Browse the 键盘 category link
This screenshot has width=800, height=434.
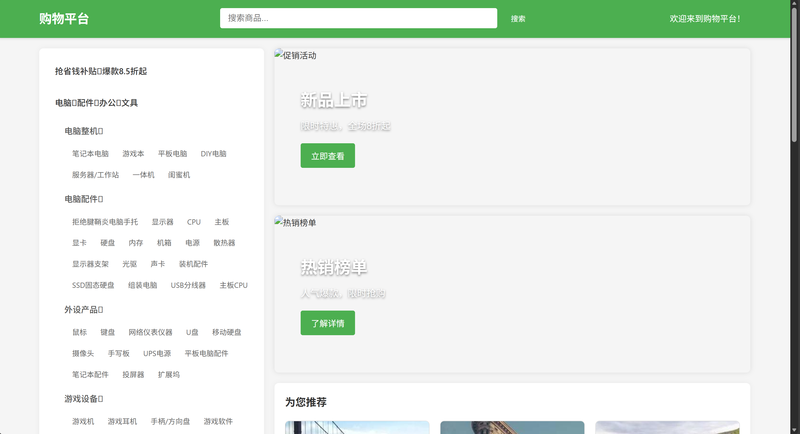coord(108,333)
